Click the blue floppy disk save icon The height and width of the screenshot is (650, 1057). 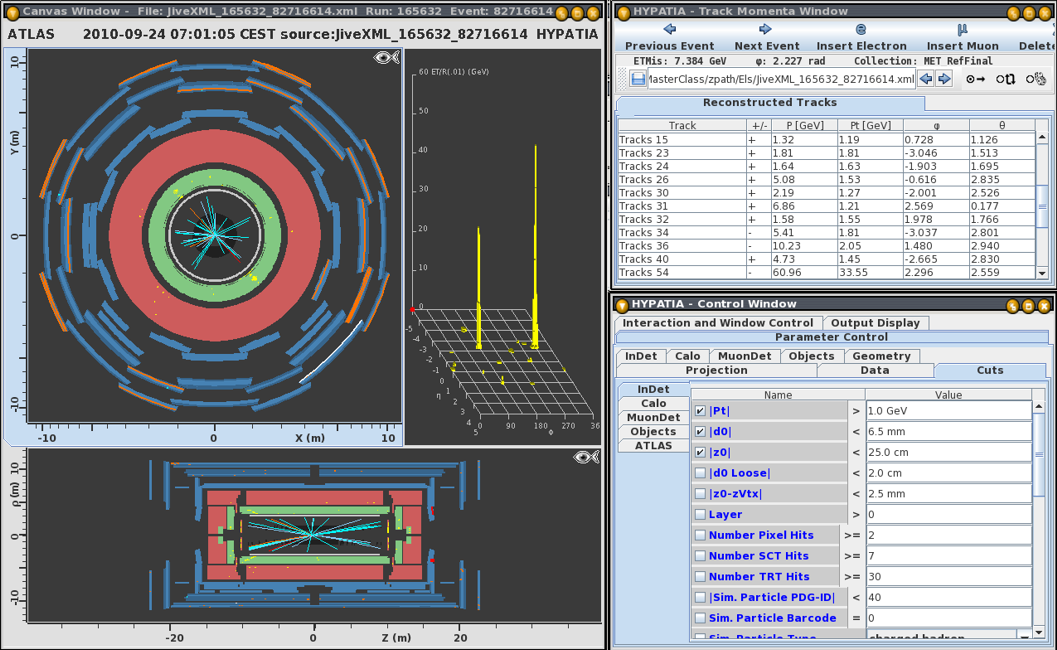point(637,79)
